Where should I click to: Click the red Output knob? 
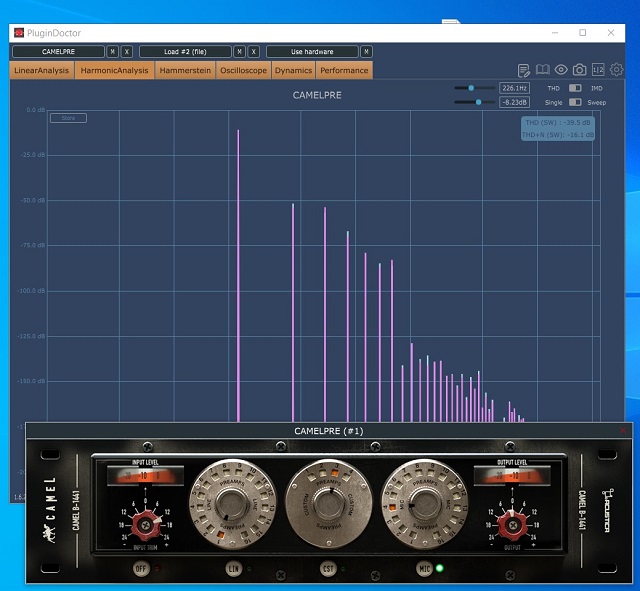512,525
